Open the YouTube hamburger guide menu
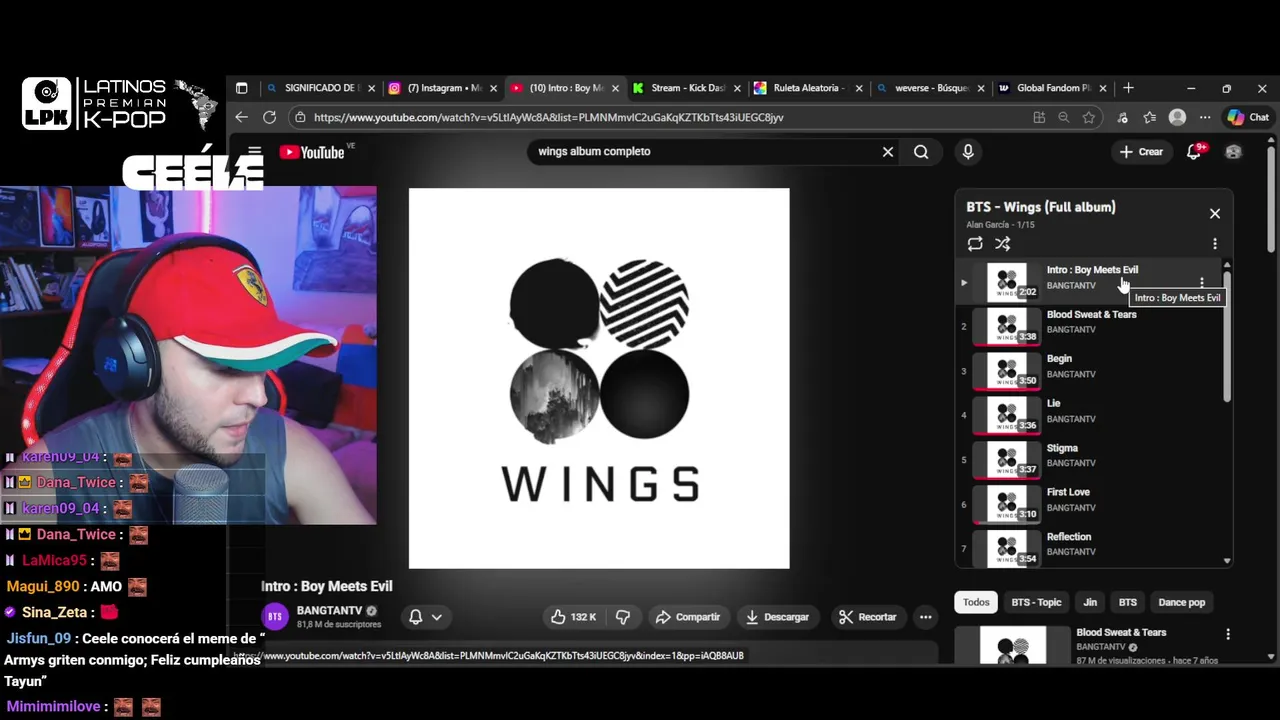 [254, 152]
